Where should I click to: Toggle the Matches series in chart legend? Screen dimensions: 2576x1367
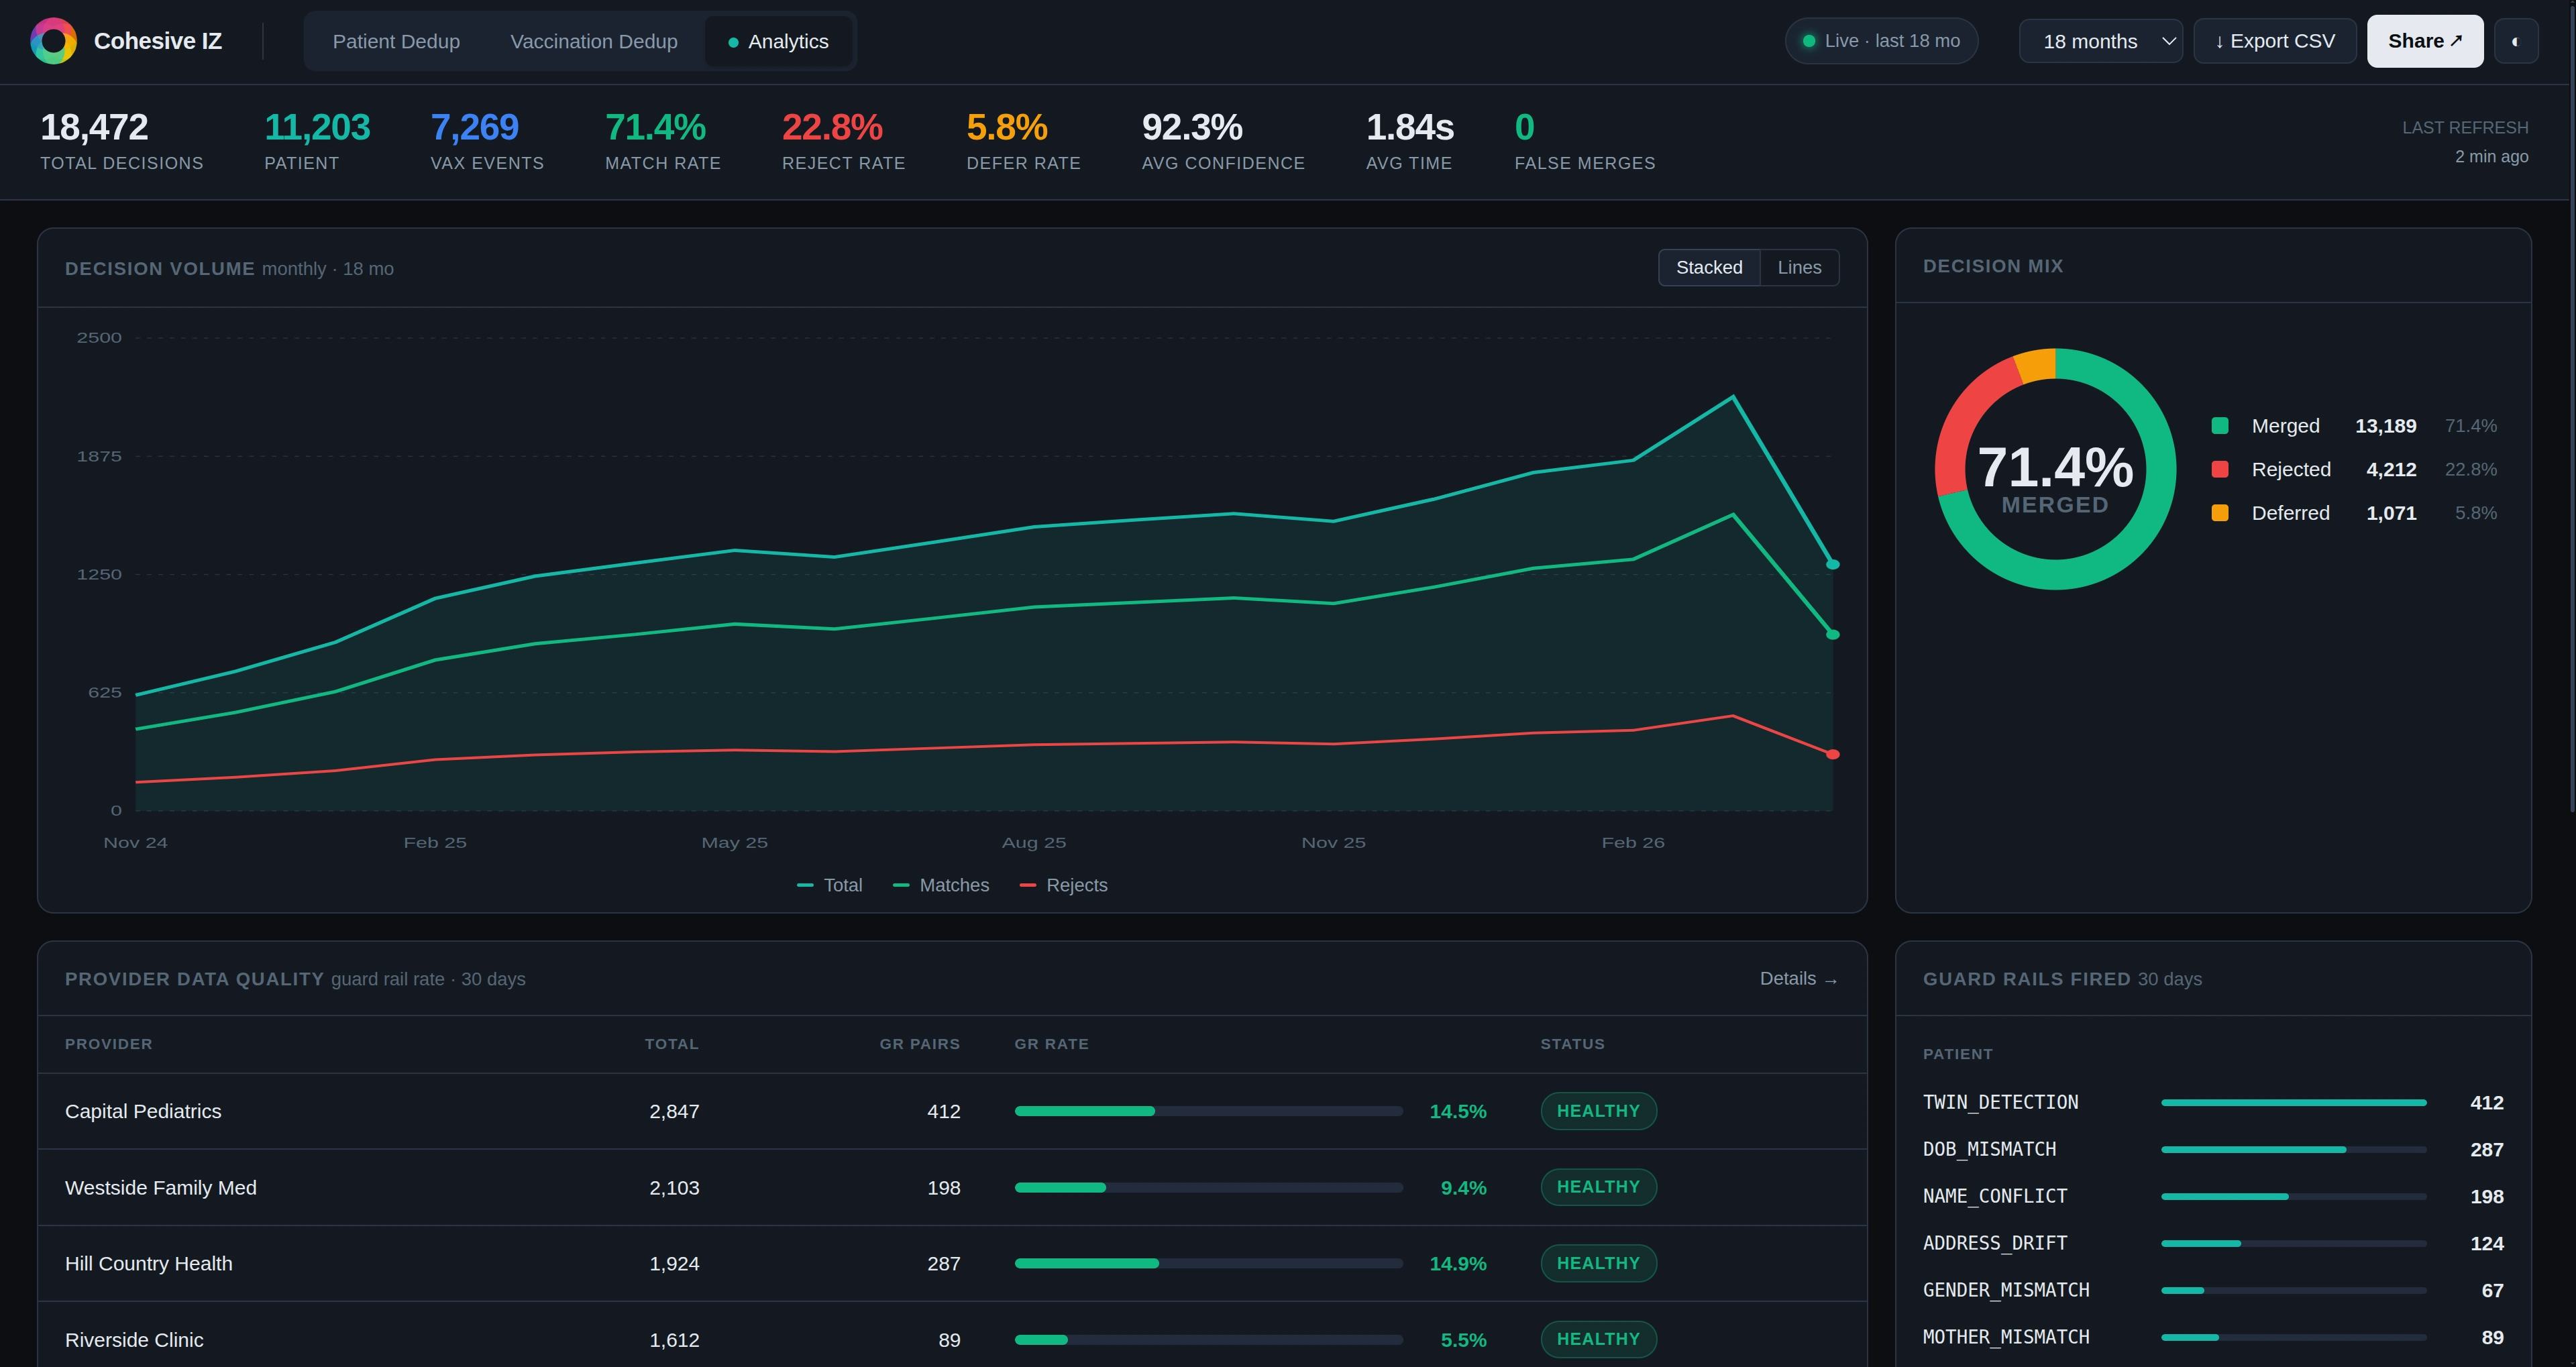pos(940,885)
